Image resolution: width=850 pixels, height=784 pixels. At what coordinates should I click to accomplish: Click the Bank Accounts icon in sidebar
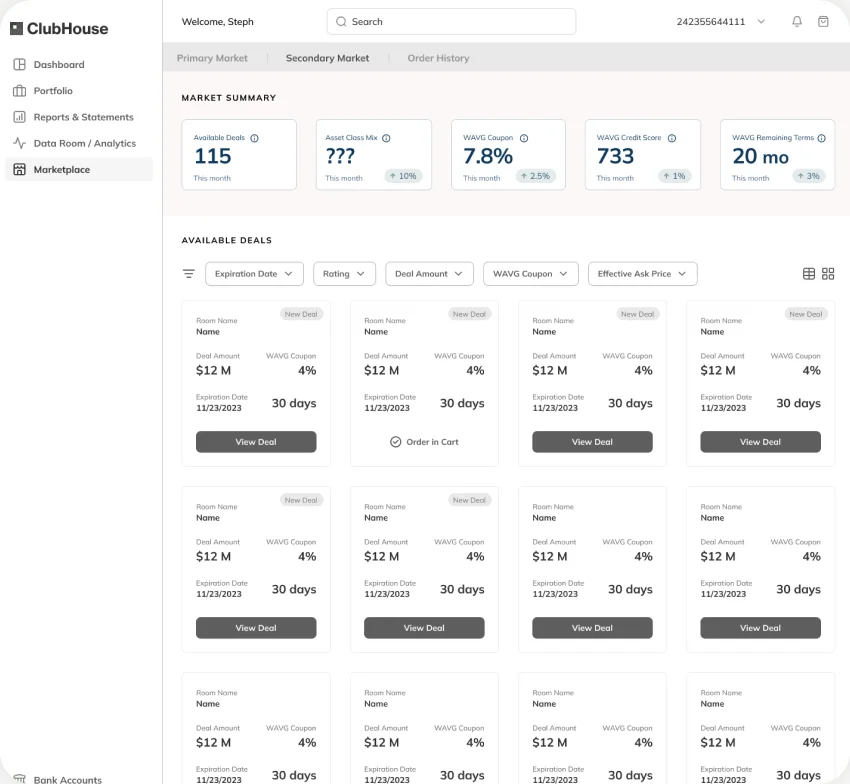coord(20,779)
